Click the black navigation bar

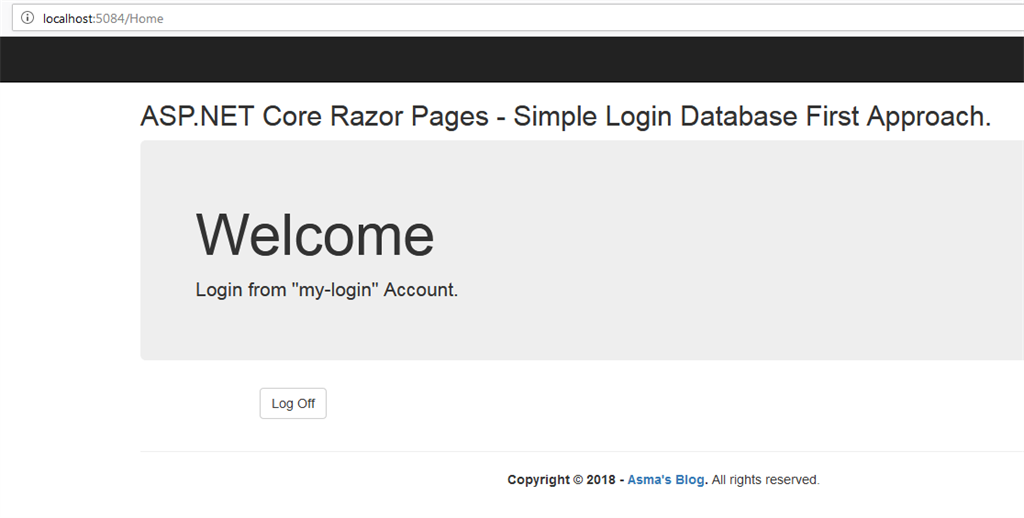[x=512, y=59]
